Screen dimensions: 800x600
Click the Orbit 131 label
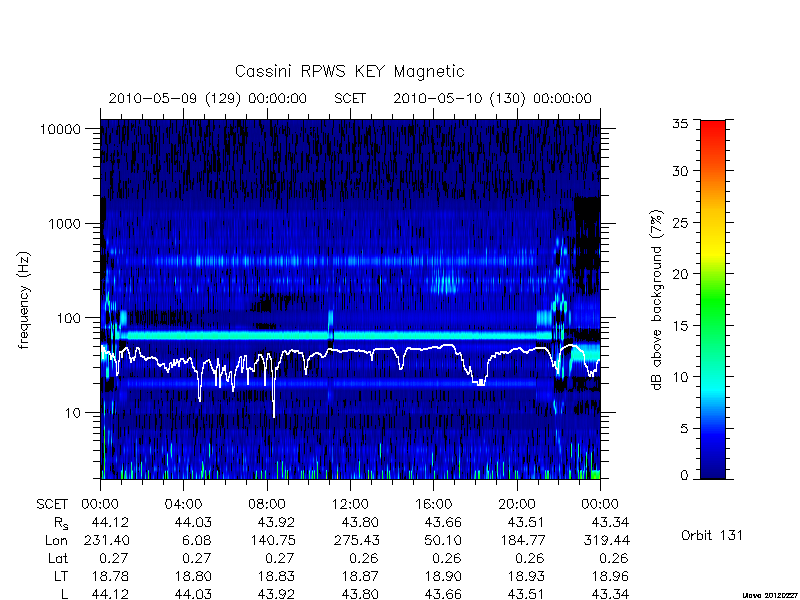[x=712, y=535]
